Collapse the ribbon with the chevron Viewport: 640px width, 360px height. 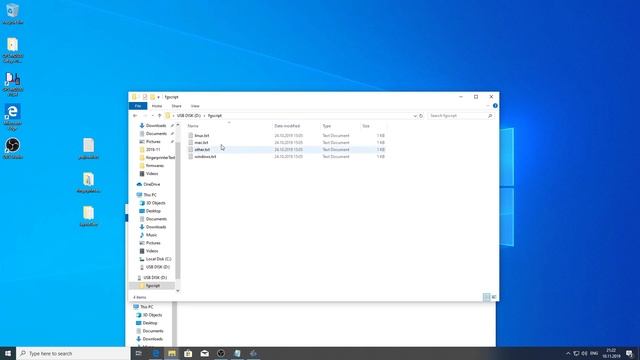tap(488, 106)
